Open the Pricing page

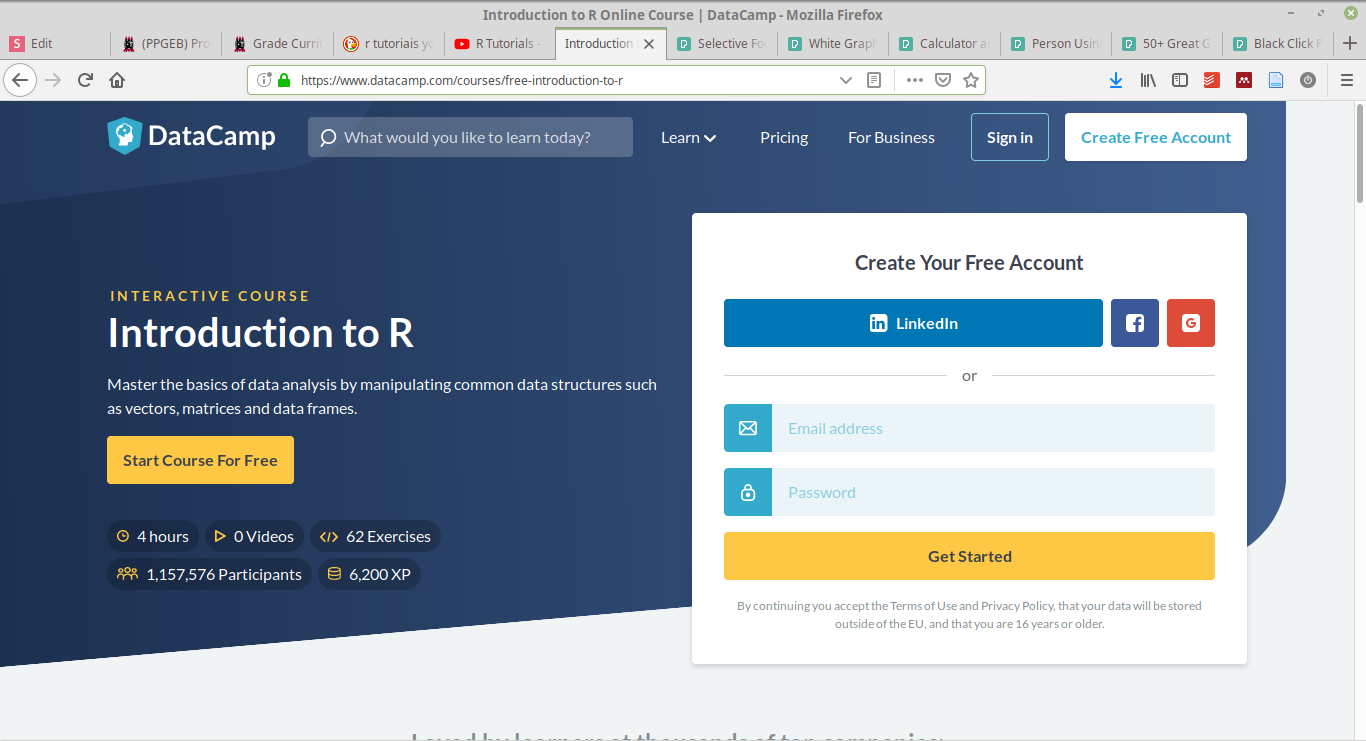tap(784, 138)
